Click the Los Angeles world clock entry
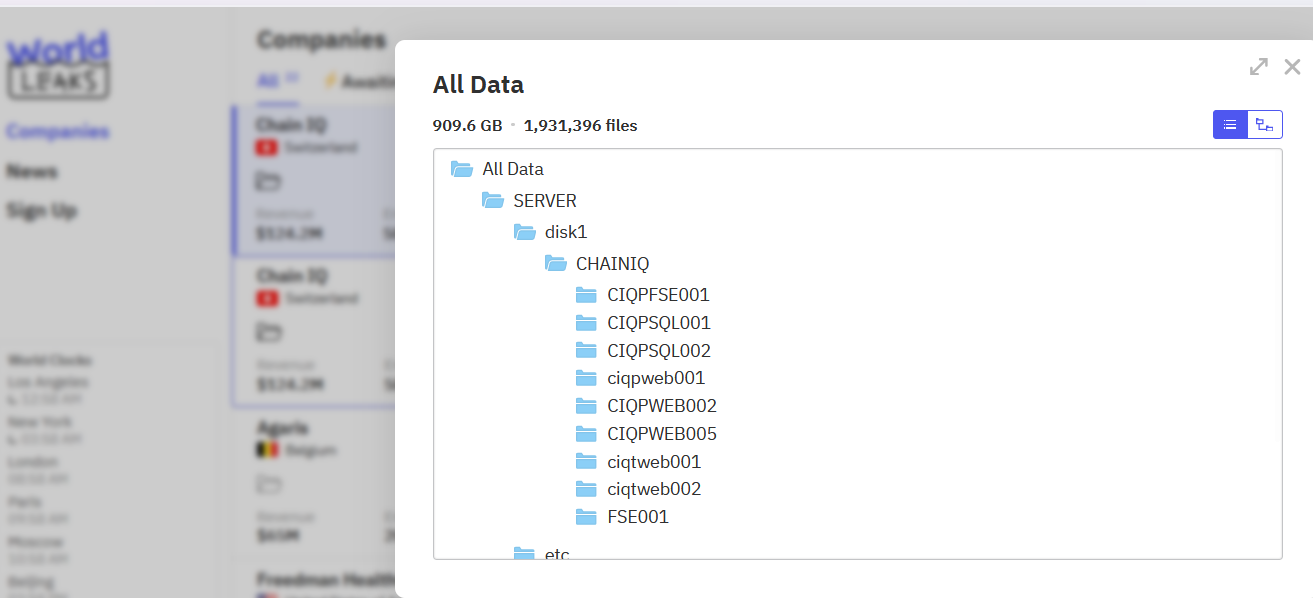Viewport: 1313px width, 598px height. coord(48,390)
